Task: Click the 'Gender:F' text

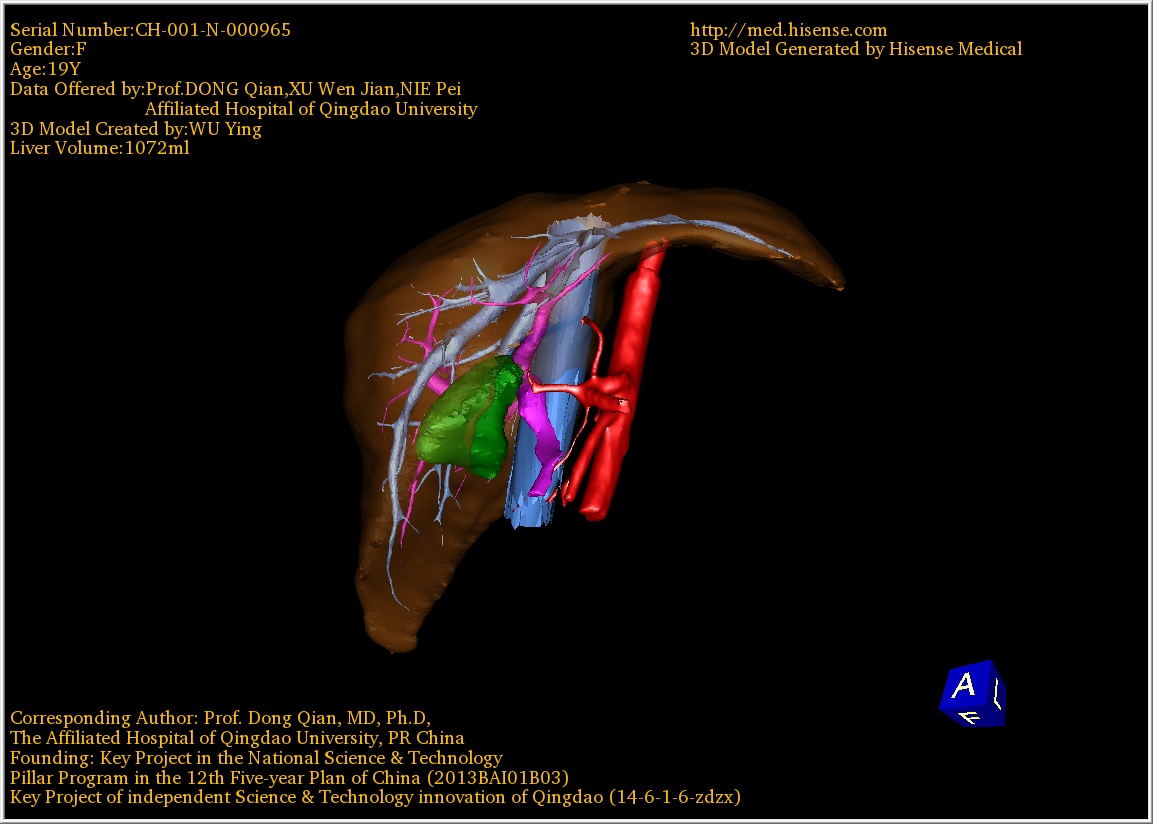Action: [x=48, y=49]
